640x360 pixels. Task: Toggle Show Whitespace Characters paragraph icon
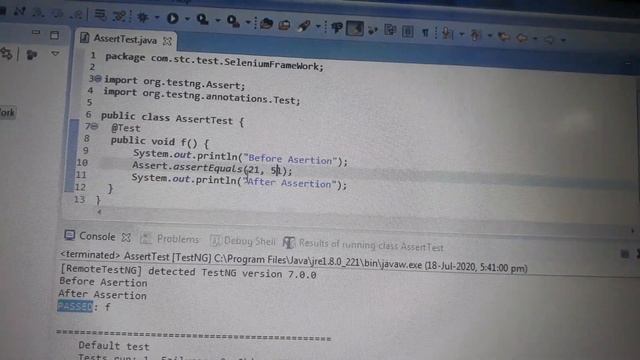pos(425,32)
